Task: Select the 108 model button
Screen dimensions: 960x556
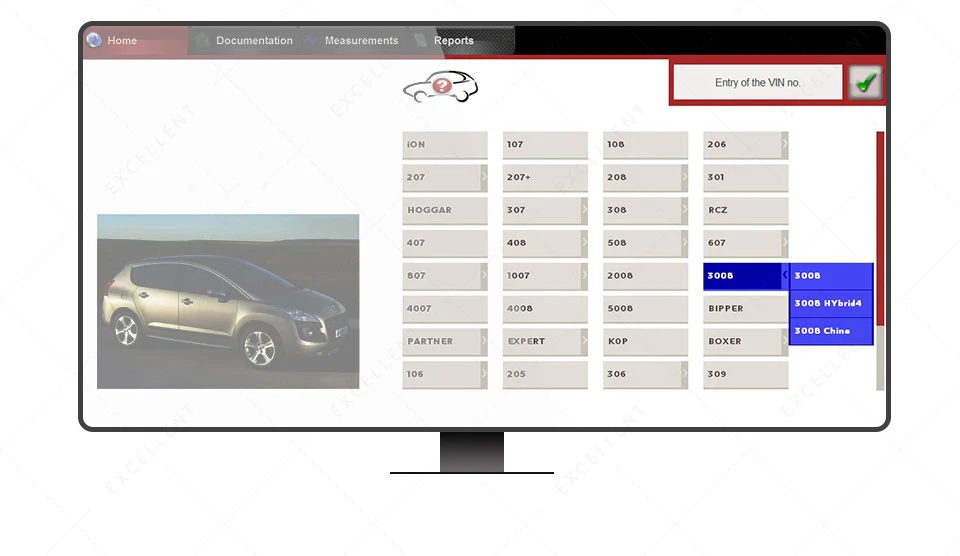Action: coord(645,145)
